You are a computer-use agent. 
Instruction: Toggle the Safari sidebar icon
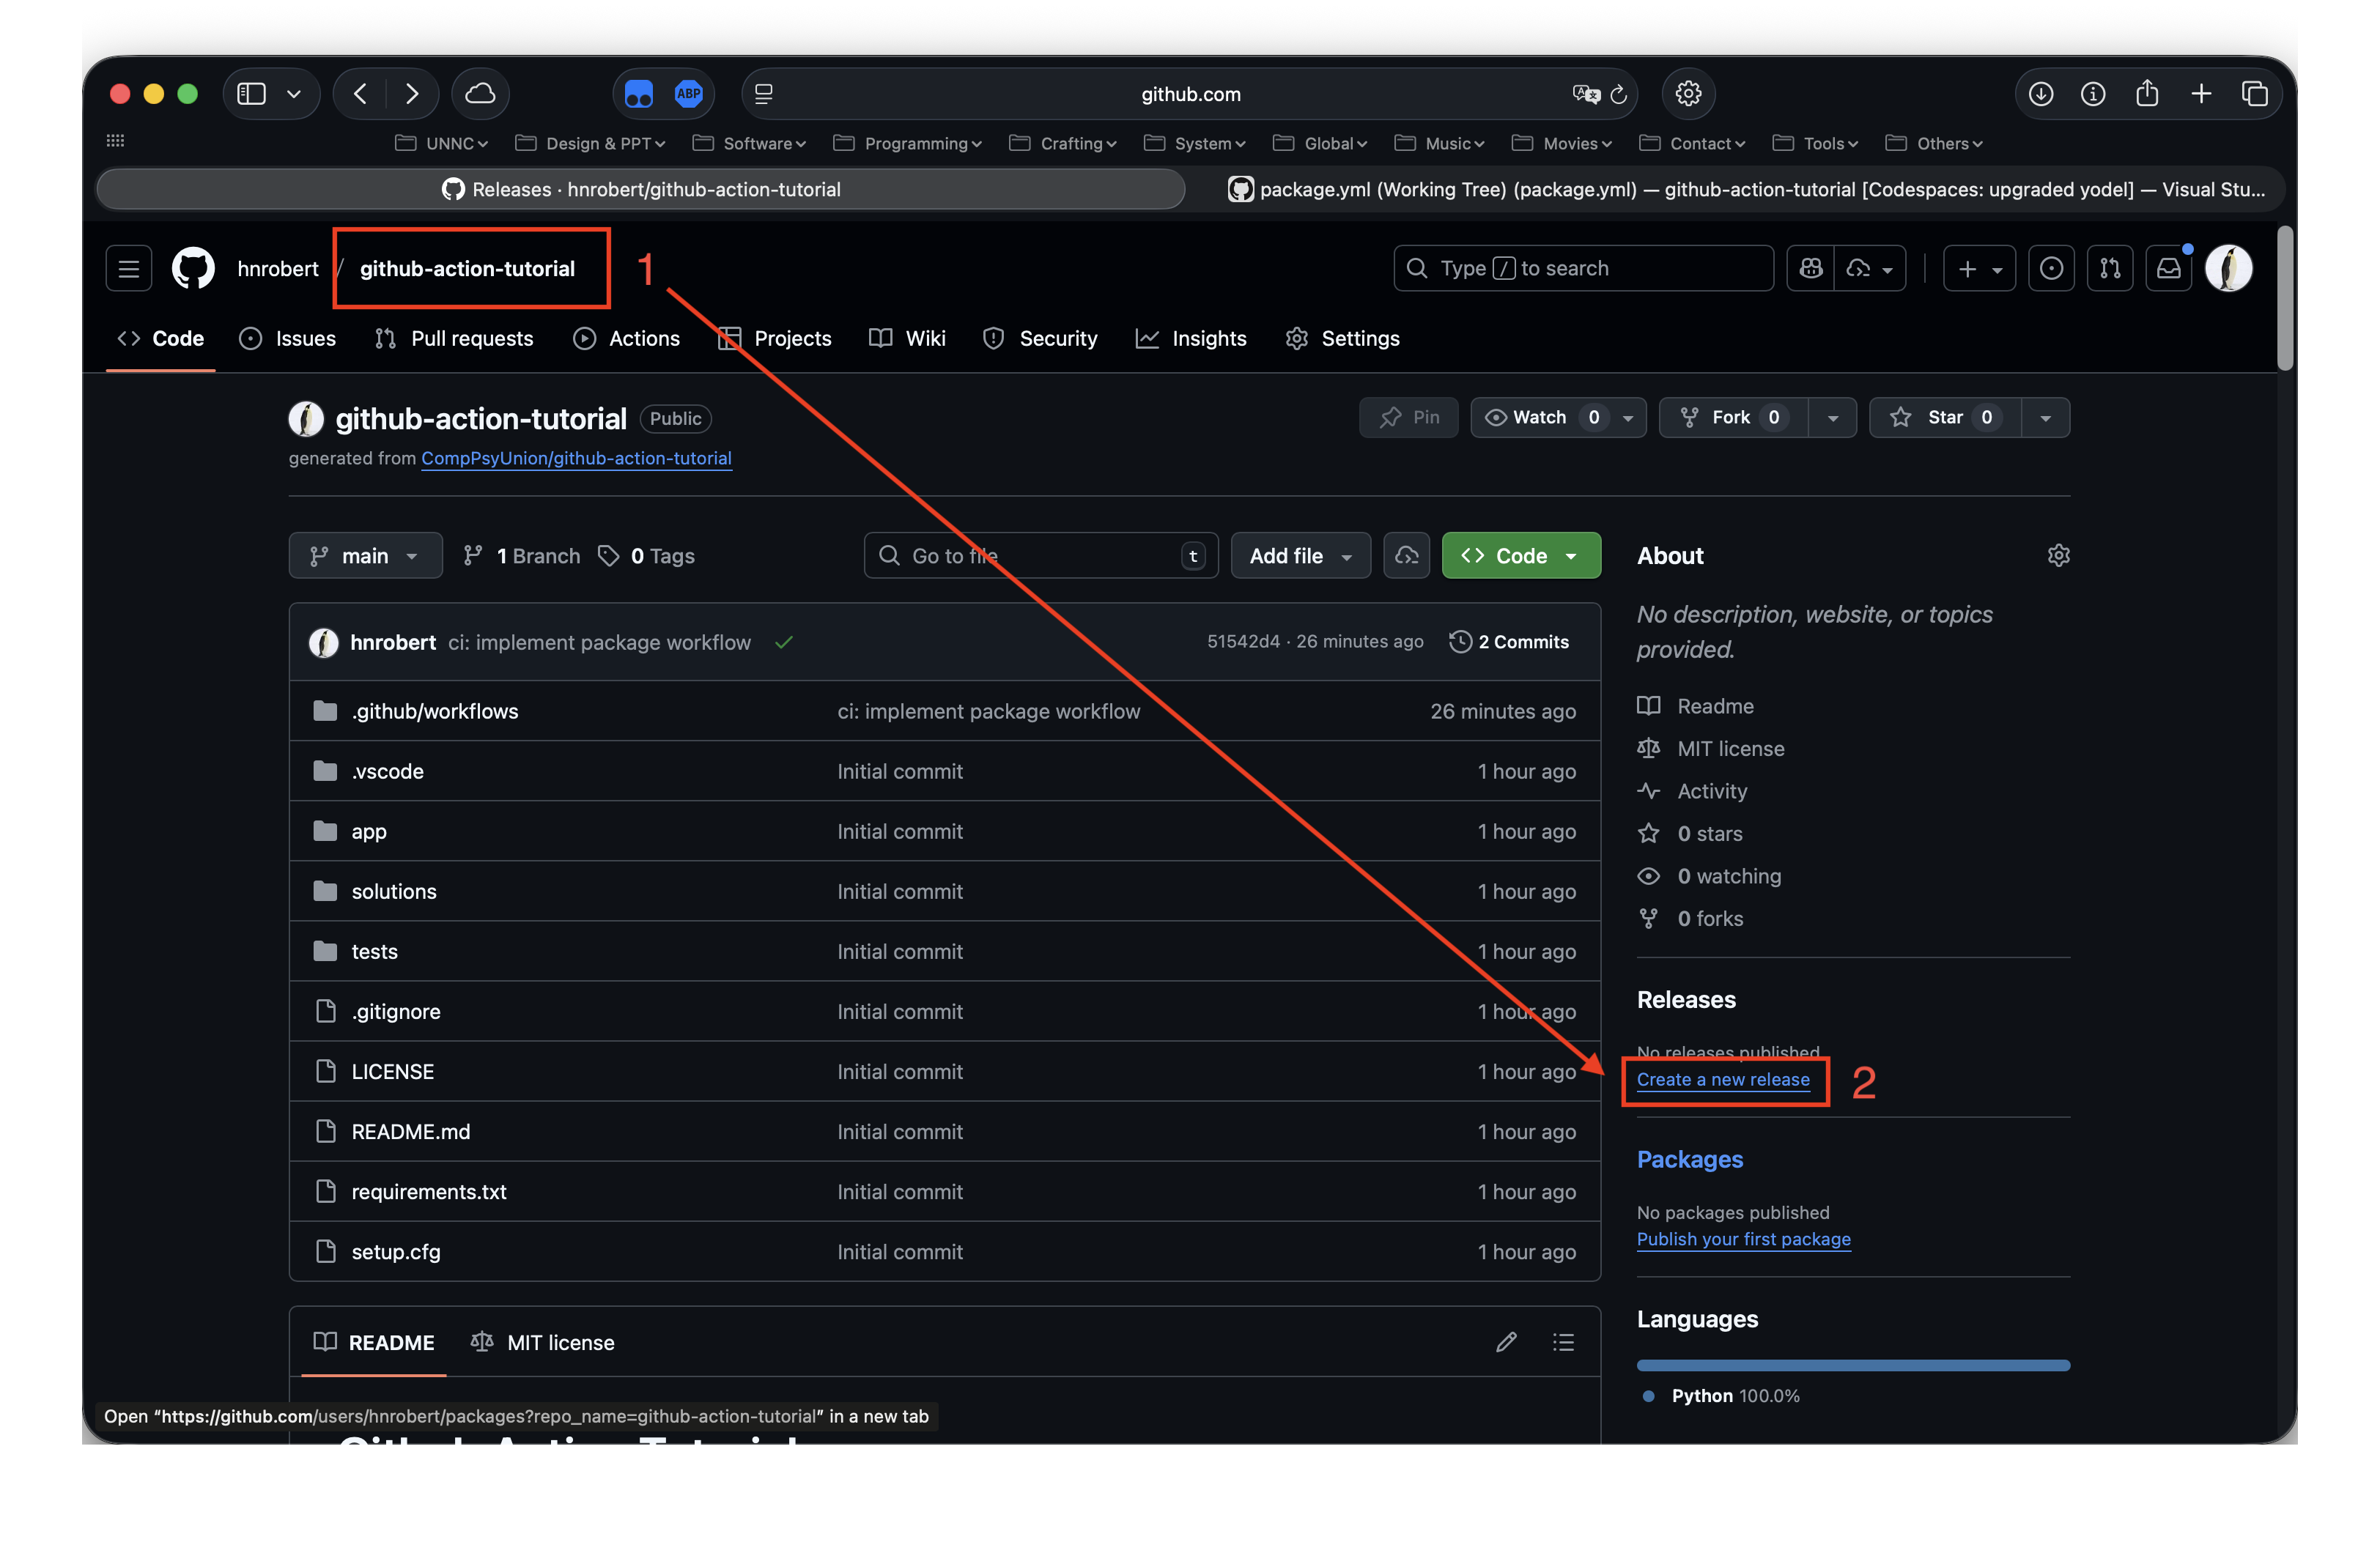pos(251,94)
